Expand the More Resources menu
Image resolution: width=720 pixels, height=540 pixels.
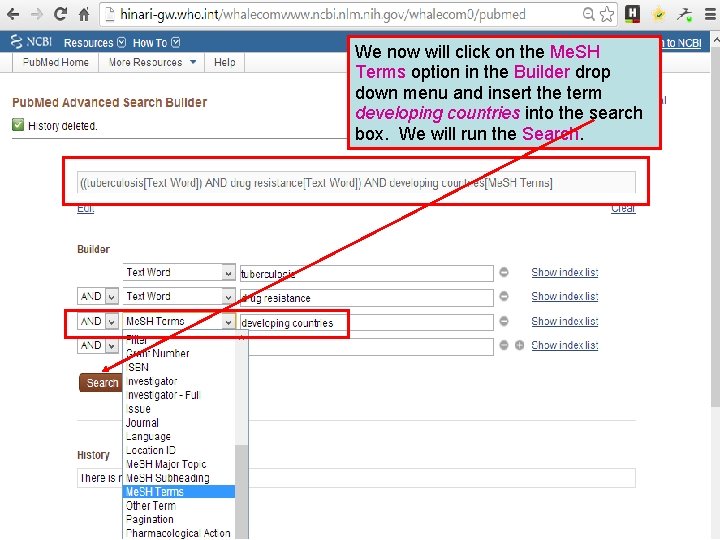point(152,62)
